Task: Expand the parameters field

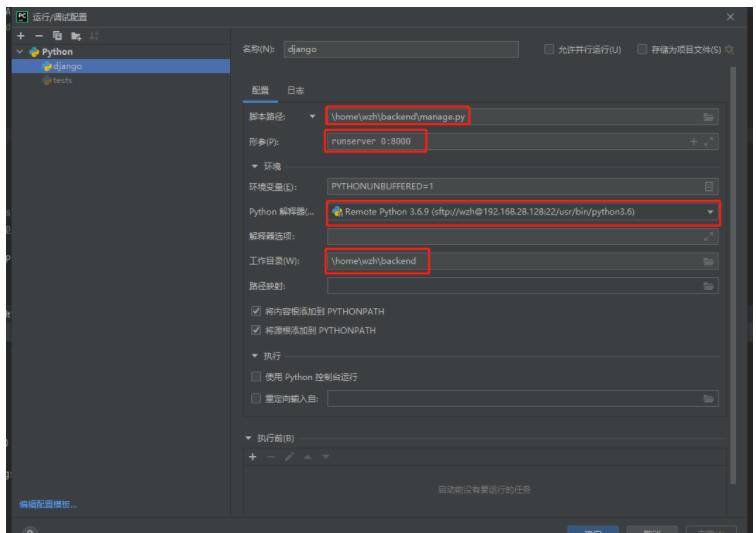Action: point(708,141)
